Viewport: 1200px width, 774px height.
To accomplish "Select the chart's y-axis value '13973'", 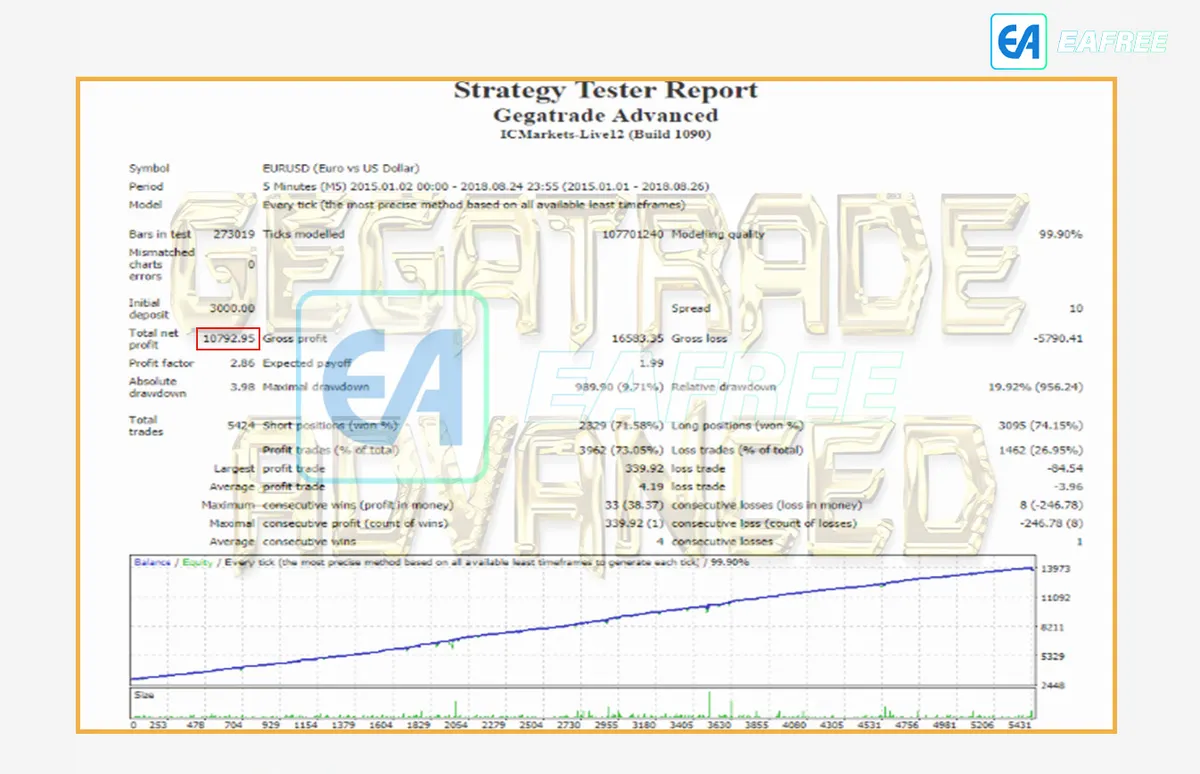I will 1057,569.
